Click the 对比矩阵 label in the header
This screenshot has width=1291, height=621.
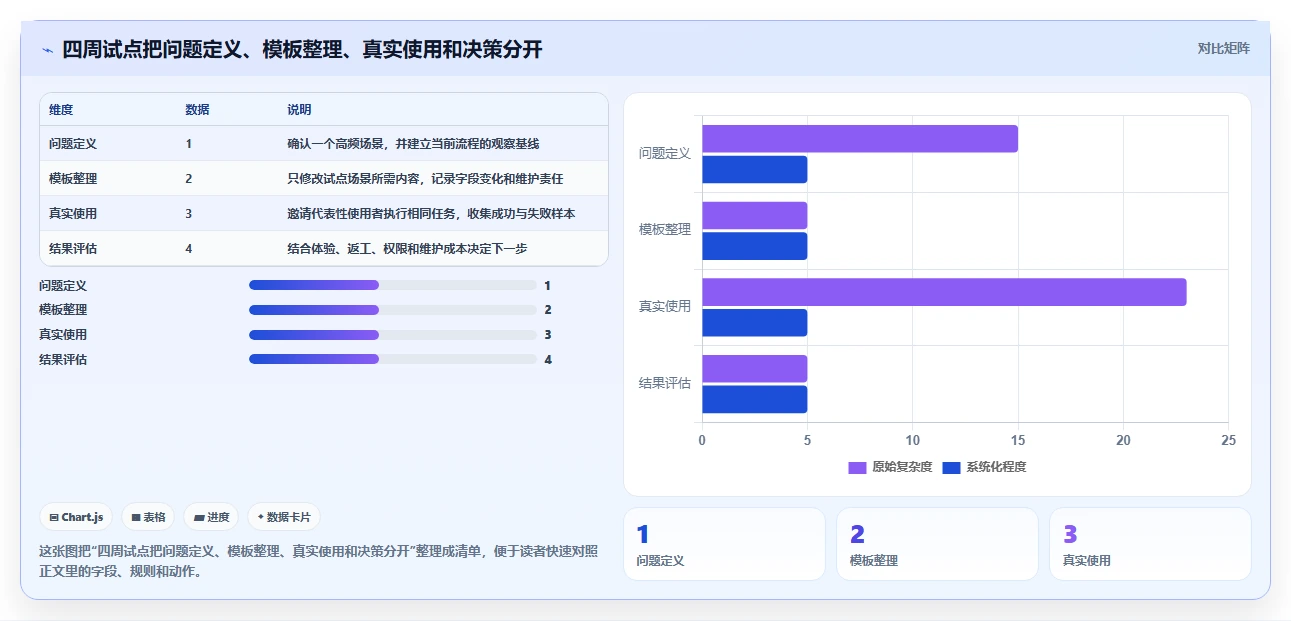point(1223,48)
